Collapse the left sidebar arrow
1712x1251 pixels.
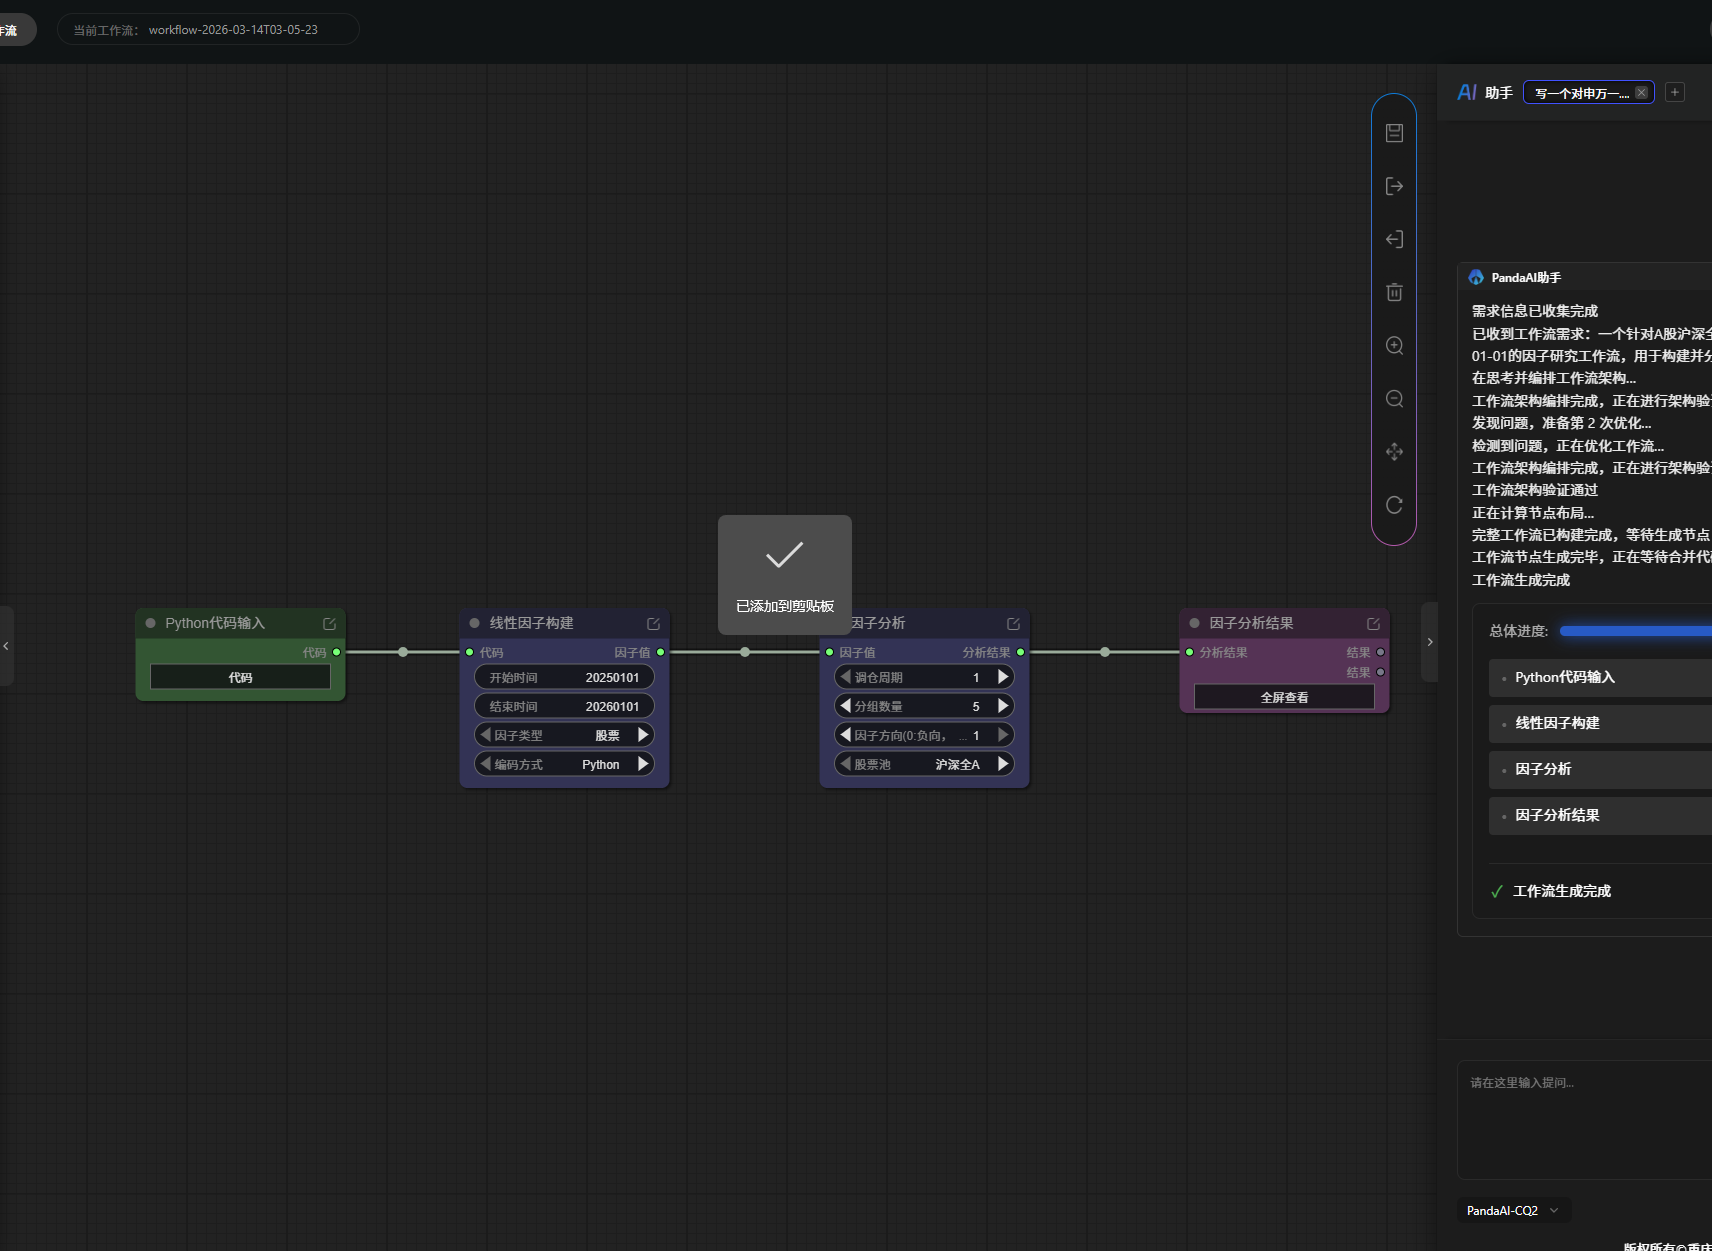click(x=6, y=646)
